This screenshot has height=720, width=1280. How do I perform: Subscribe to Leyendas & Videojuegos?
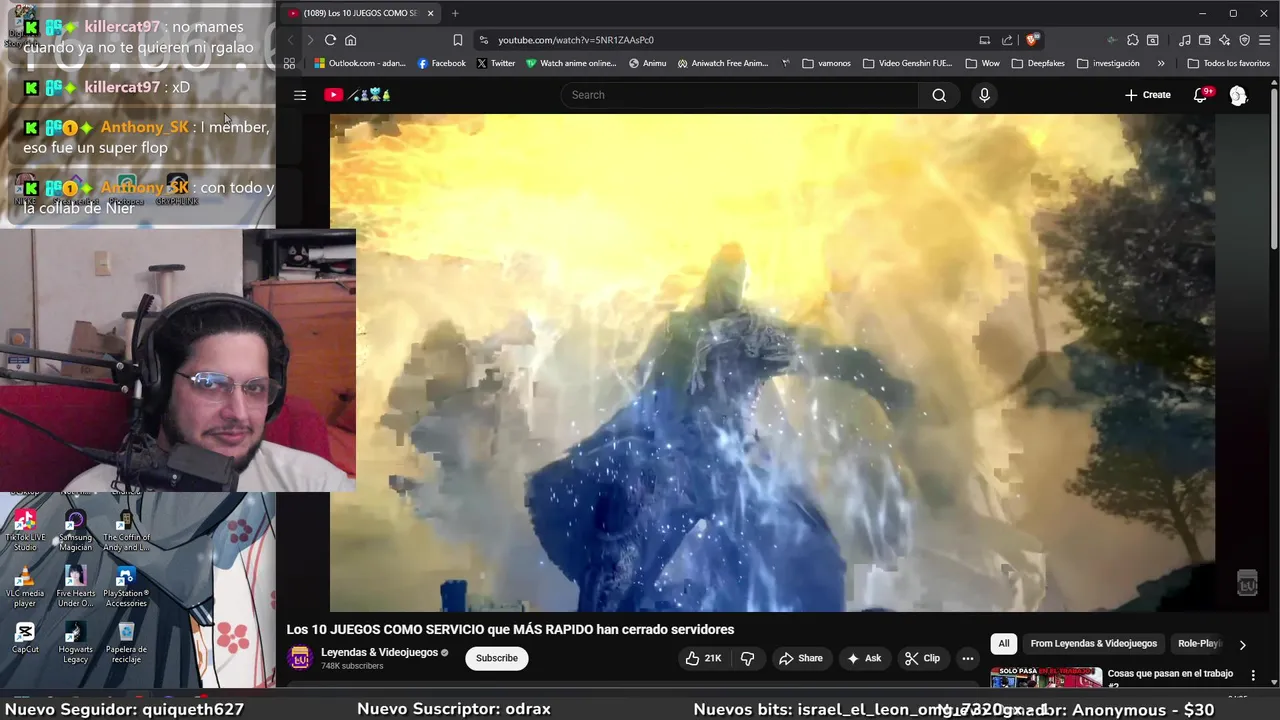point(497,658)
